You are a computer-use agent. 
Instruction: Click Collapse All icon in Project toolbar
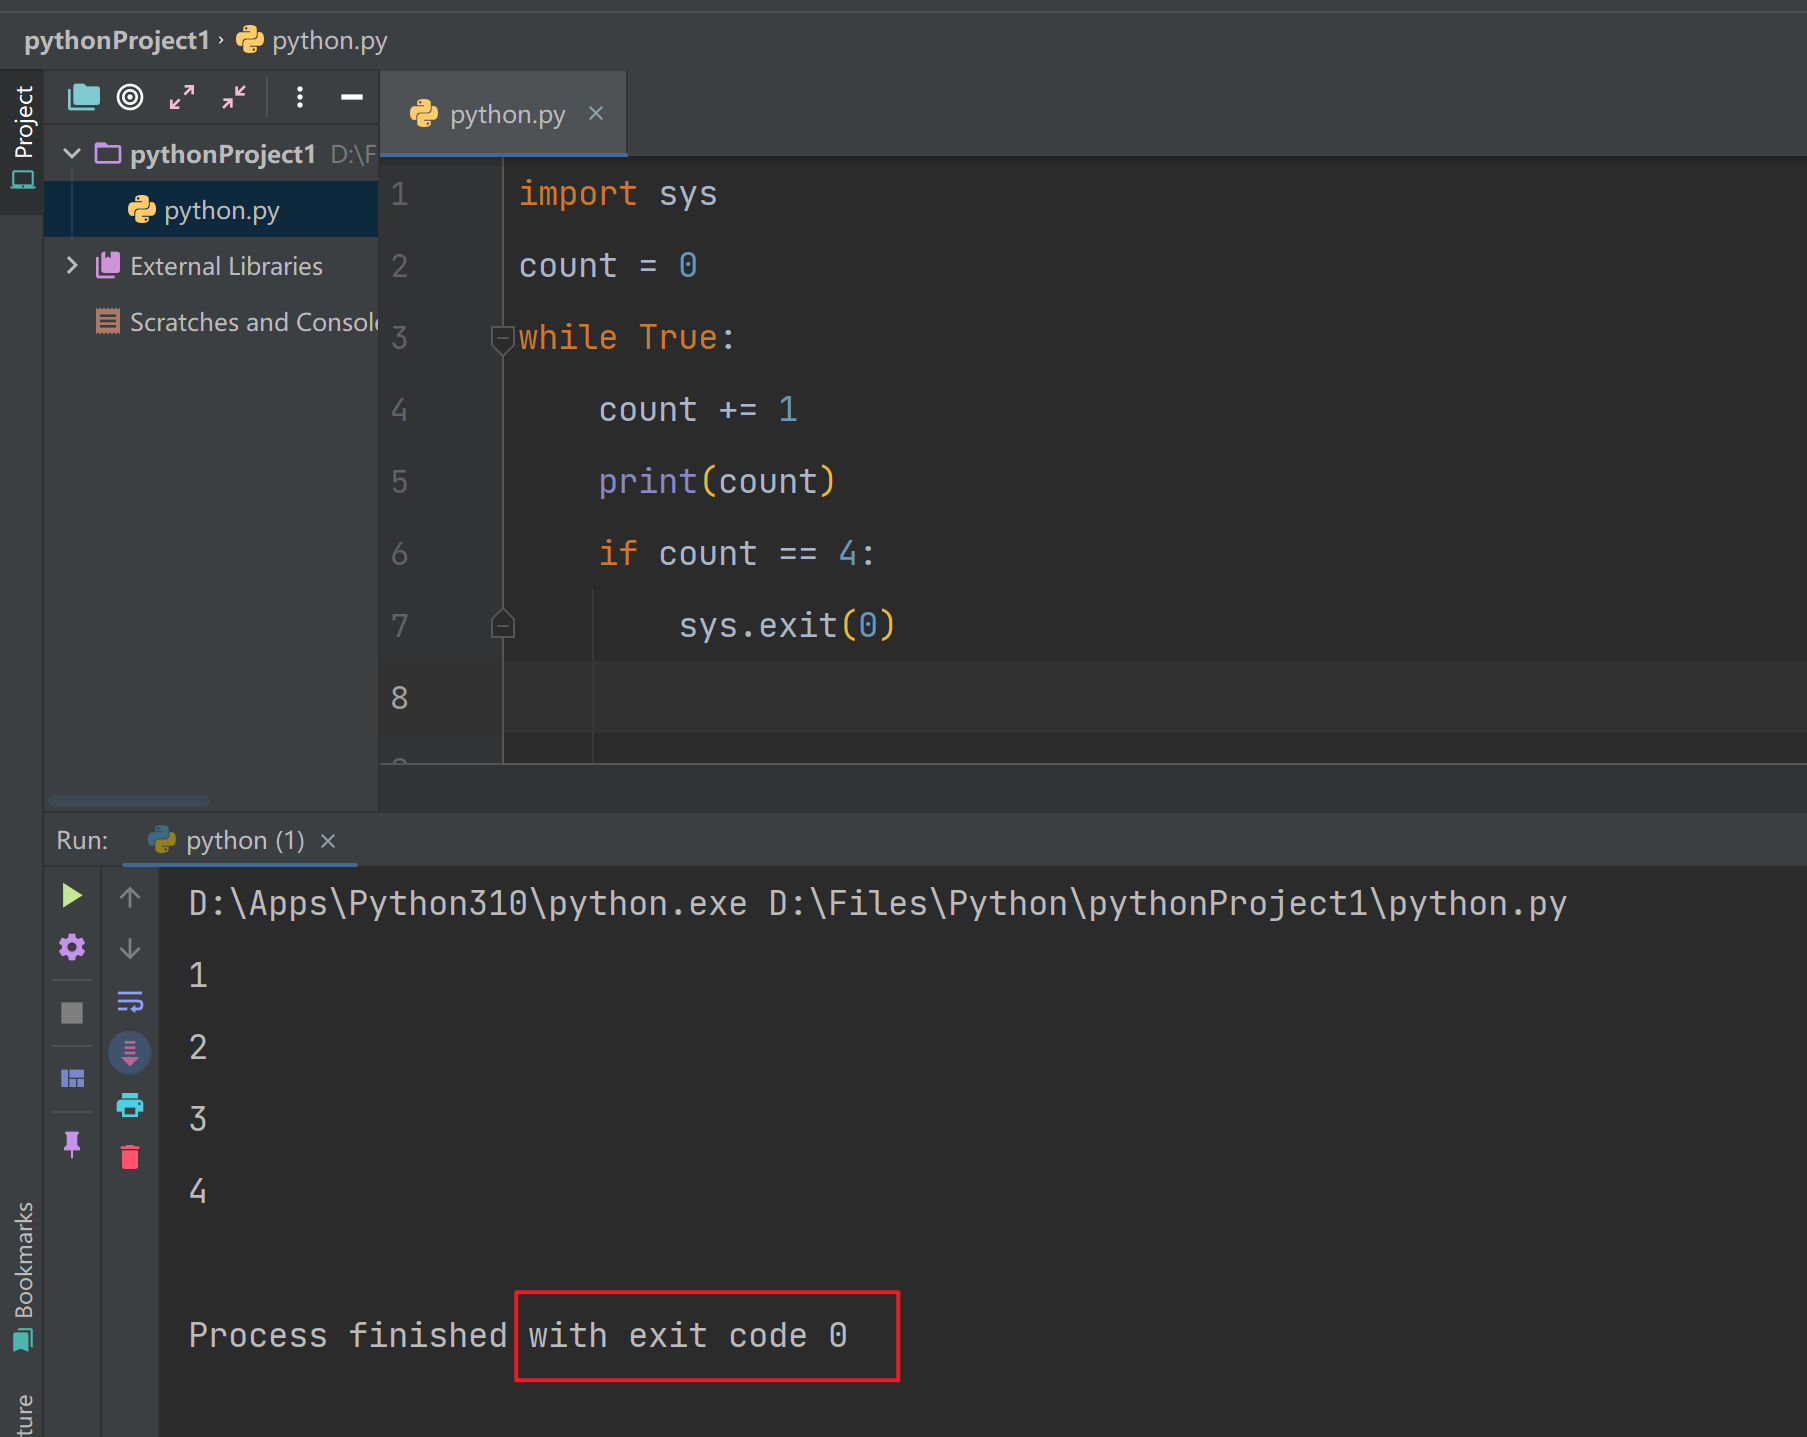(234, 97)
